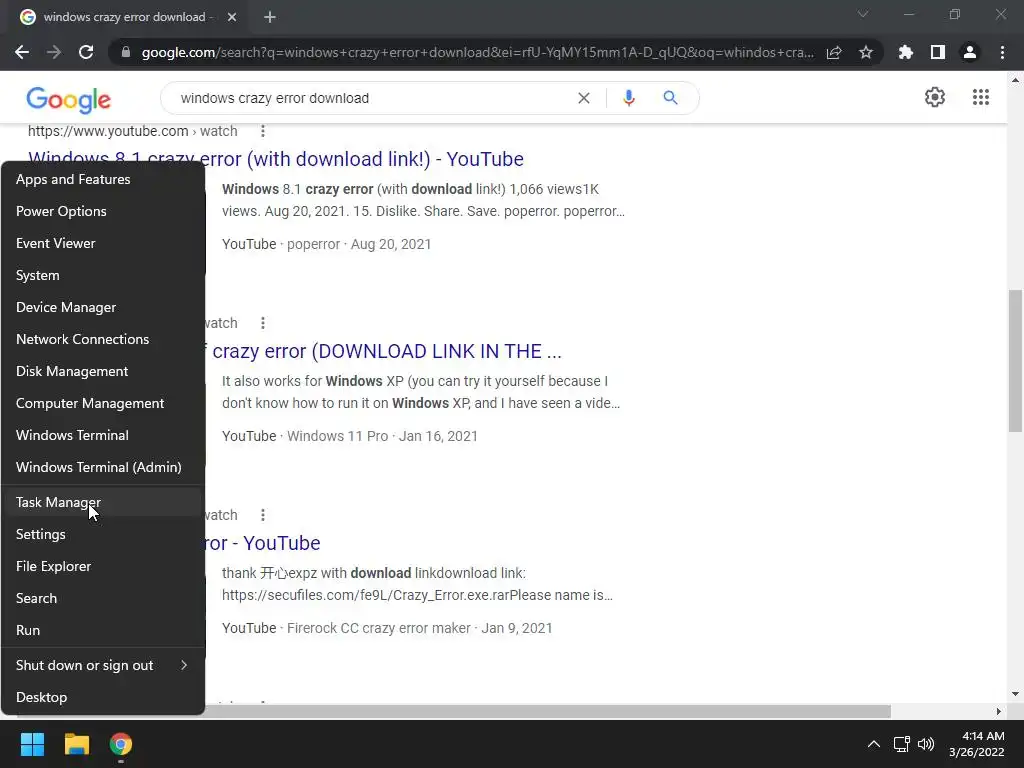Click the share page icon in address bar
1024x768 pixels.
(x=834, y=52)
